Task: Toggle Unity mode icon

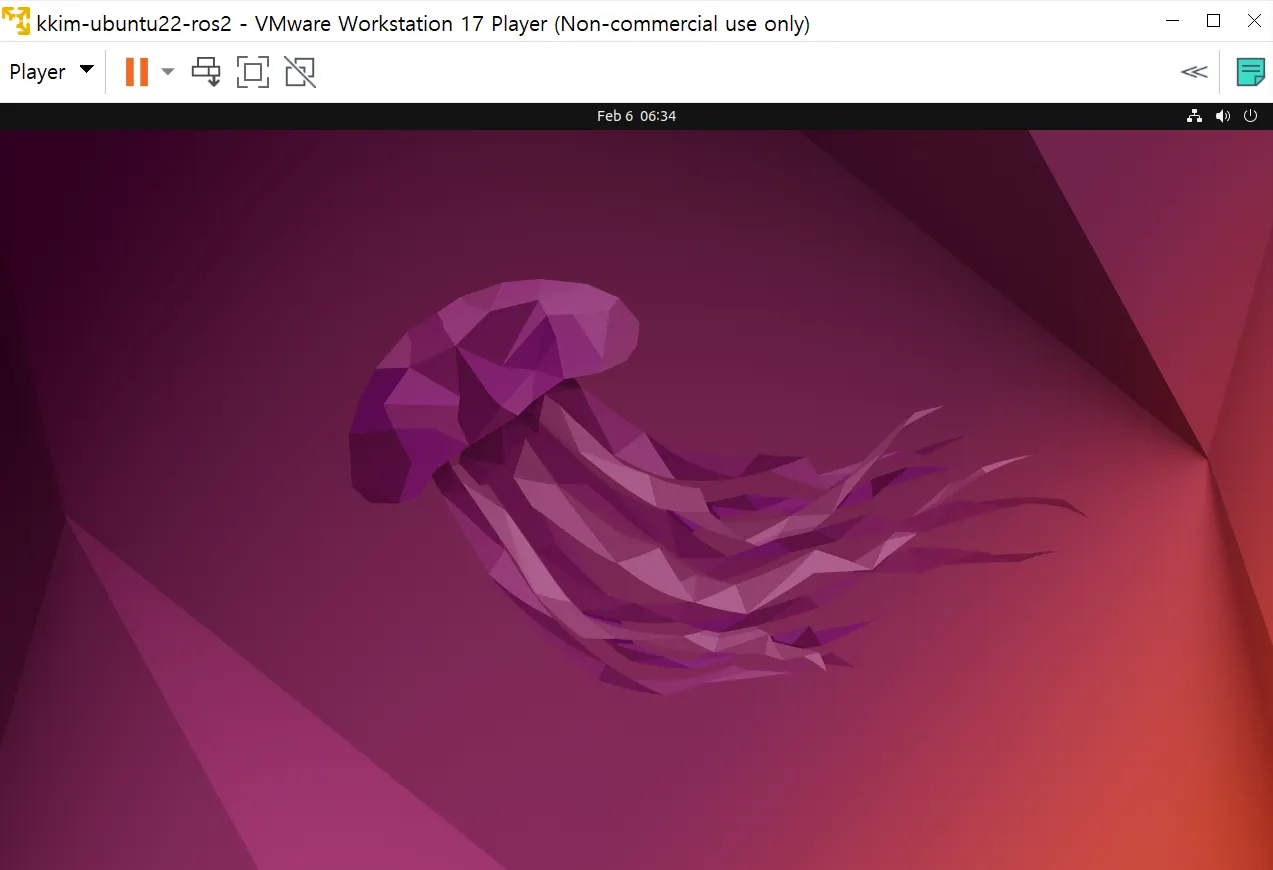Action: (300, 72)
